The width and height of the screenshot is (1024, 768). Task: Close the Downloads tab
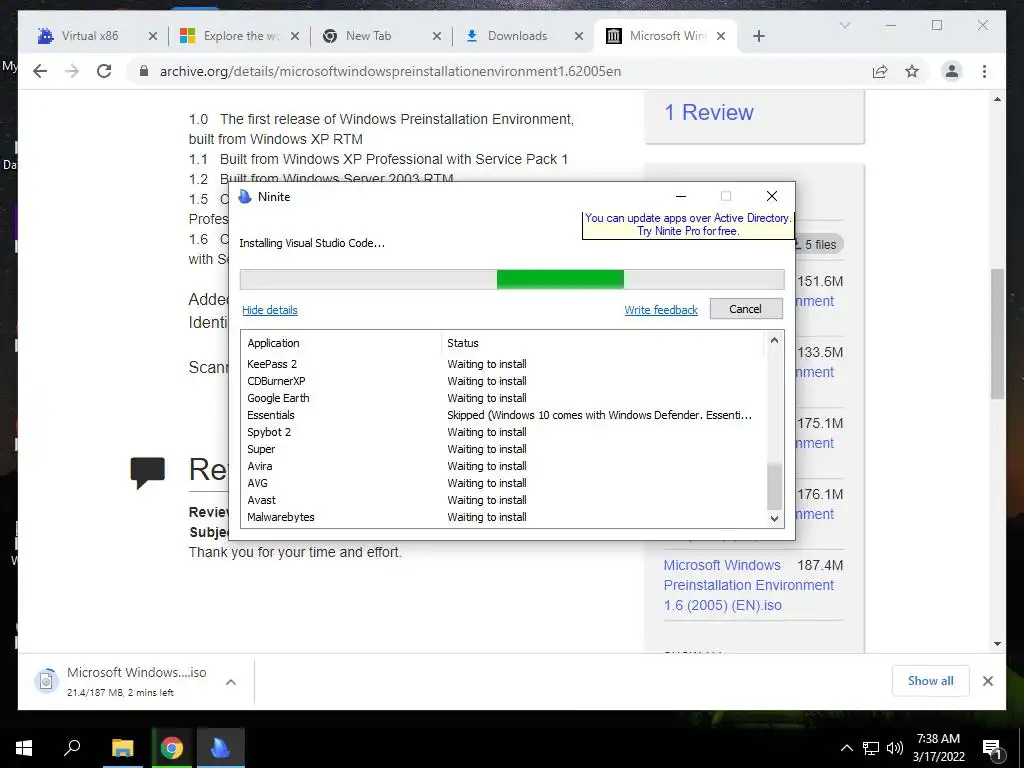[579, 36]
